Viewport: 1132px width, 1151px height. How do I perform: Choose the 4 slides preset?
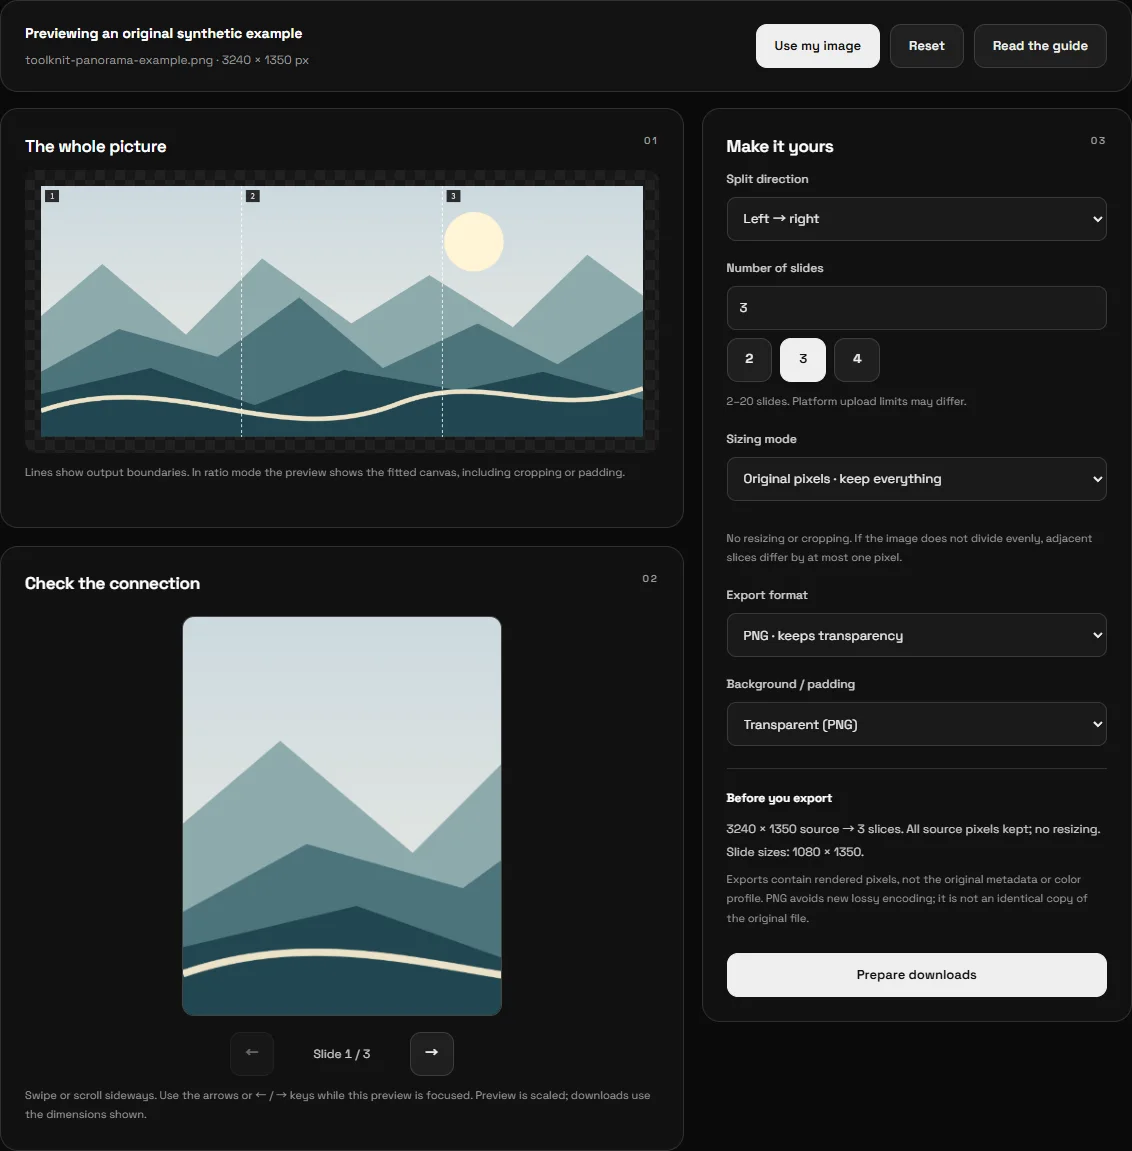tap(857, 360)
